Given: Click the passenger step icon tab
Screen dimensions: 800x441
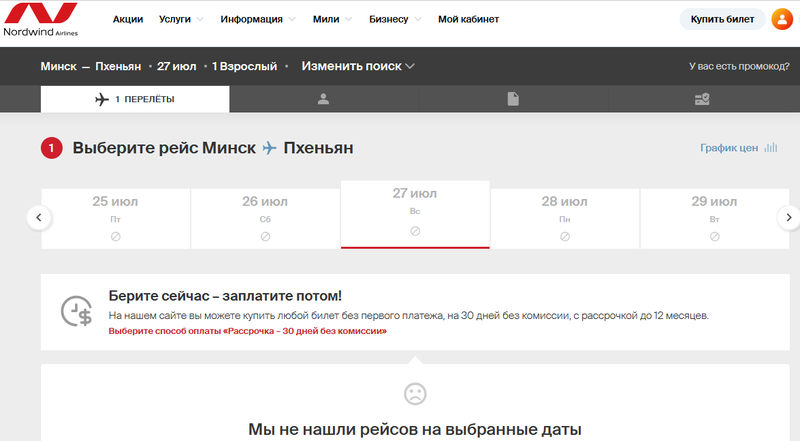Looking at the screenshot, I should pos(323,99).
